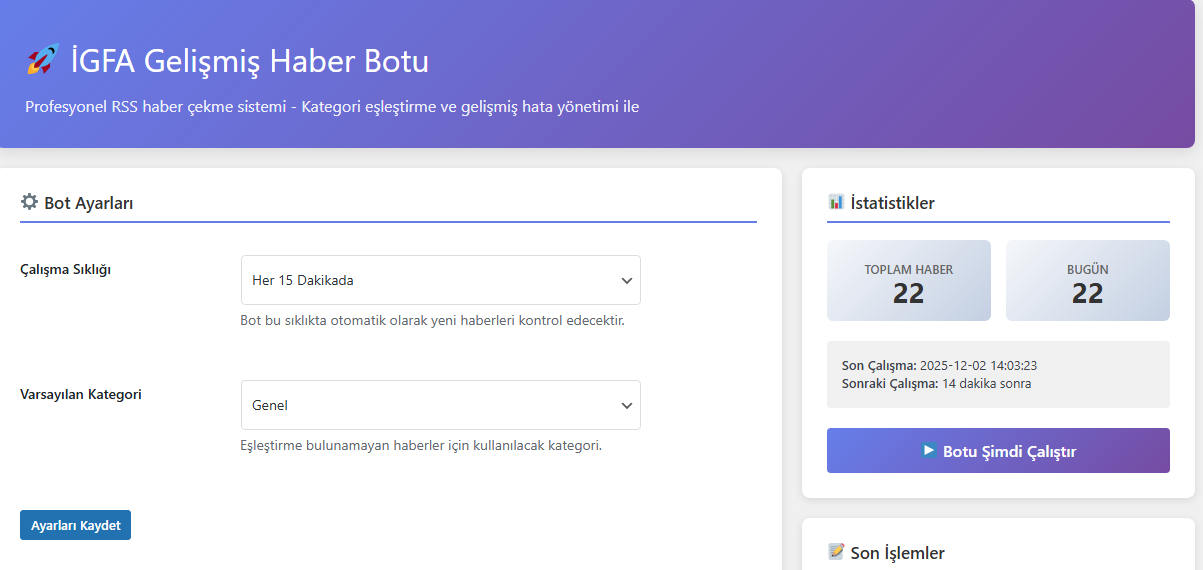The width and height of the screenshot is (1203, 570).
Task: Click the chevron arrow on the Genel selector
Action: 627,405
